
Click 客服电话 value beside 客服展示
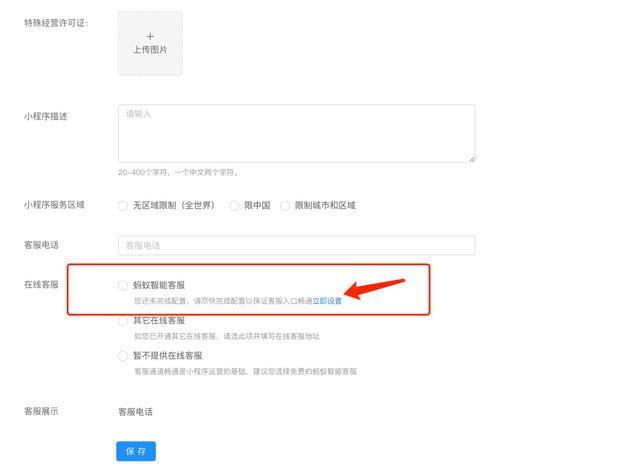135,411
